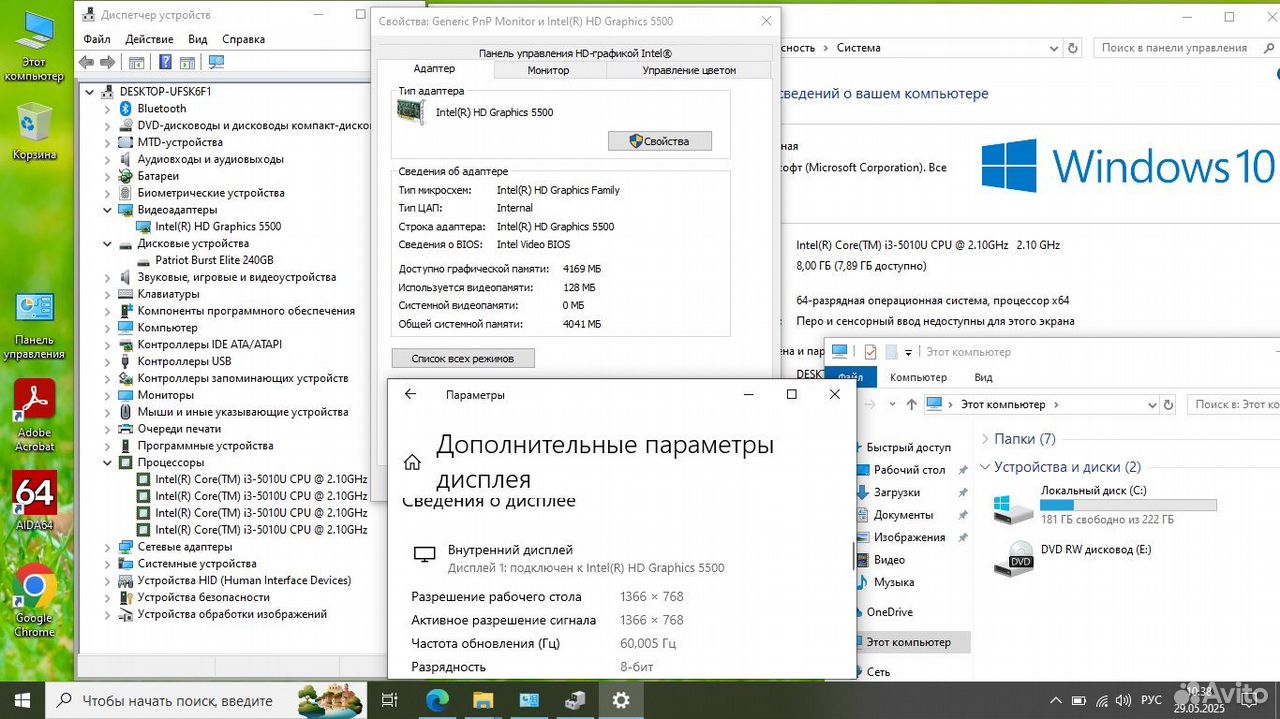
Task: Click Device Manager taskbar icon
Action: pos(574,700)
